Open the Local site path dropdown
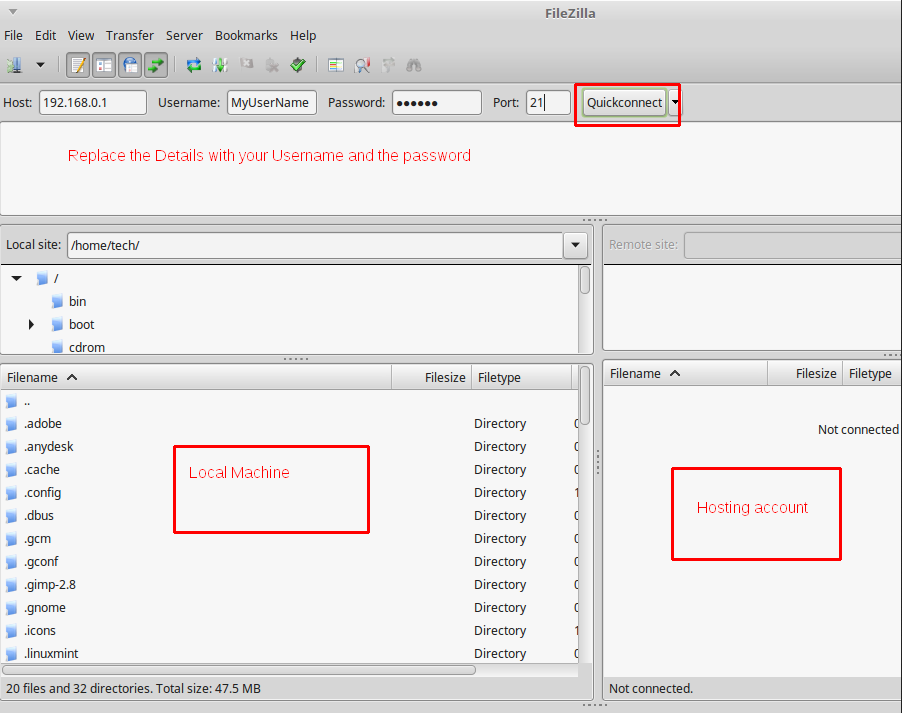This screenshot has width=902, height=713. point(575,245)
